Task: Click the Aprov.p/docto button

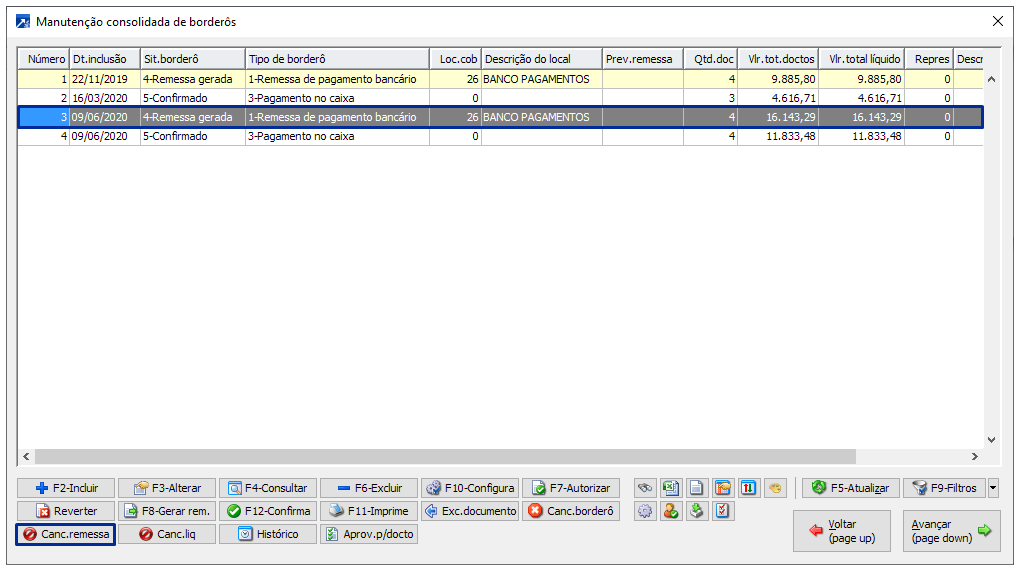Action: tap(369, 534)
